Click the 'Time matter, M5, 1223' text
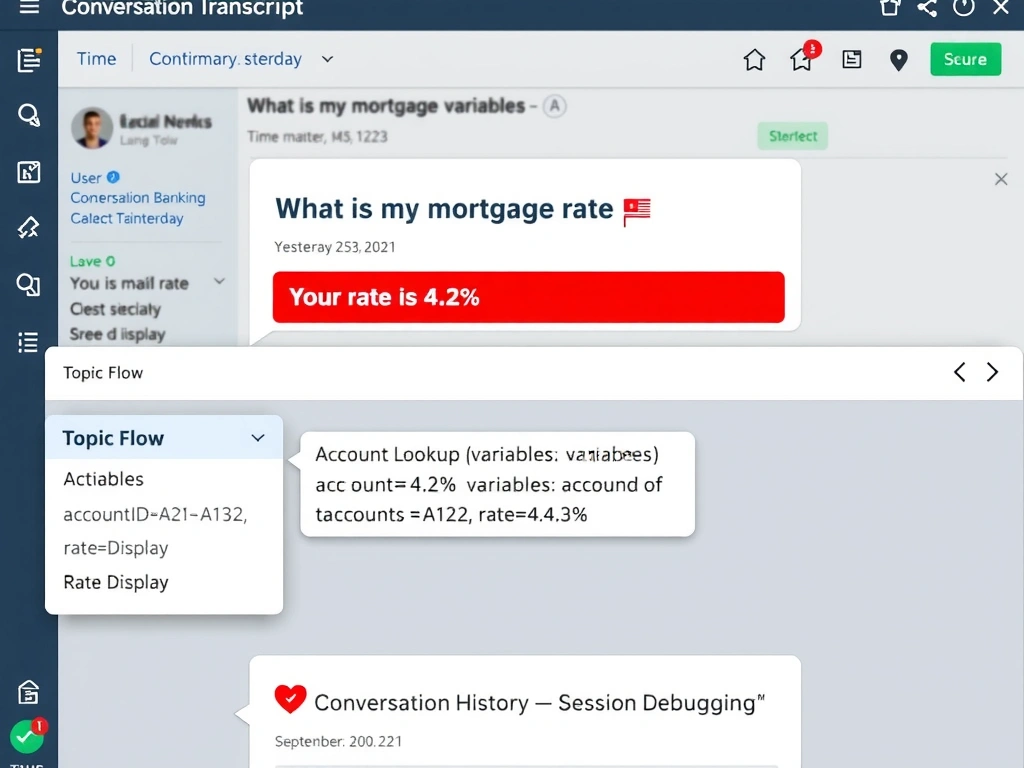Viewport: 1024px width, 768px height. coord(317,136)
